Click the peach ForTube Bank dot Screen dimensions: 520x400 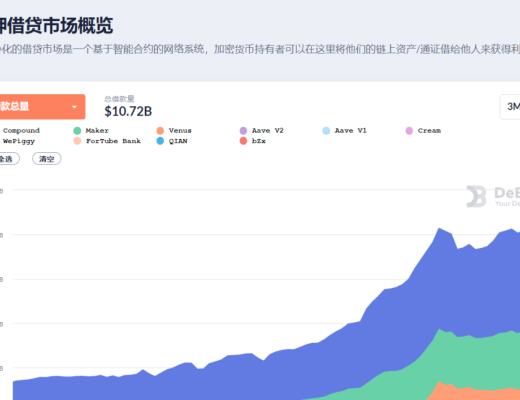click(x=77, y=141)
